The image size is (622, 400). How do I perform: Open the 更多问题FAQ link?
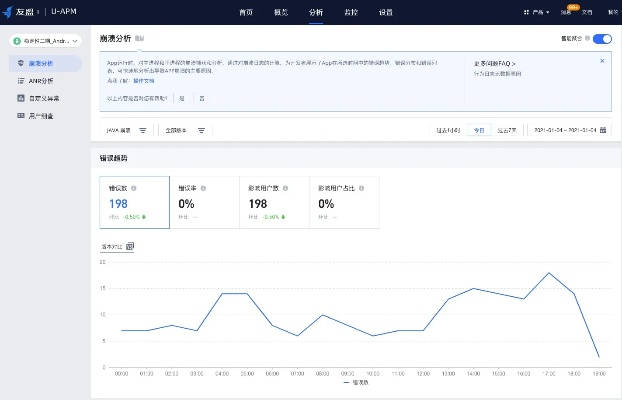pos(493,62)
